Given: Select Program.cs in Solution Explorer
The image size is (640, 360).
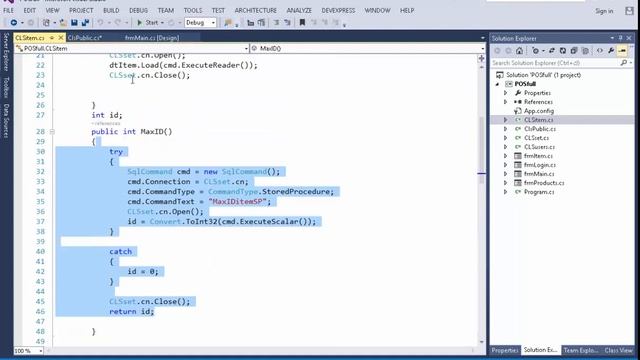Looking at the screenshot, I should click(x=539, y=192).
